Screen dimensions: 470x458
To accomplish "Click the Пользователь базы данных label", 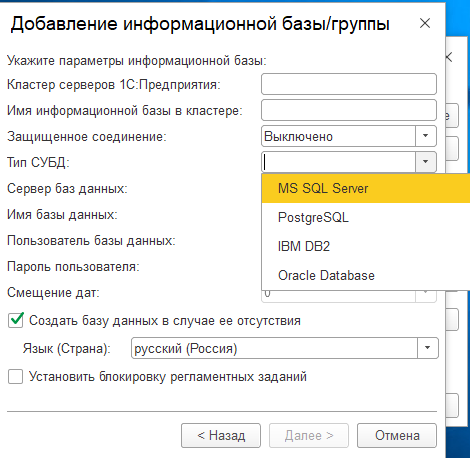I will click(x=91, y=241).
